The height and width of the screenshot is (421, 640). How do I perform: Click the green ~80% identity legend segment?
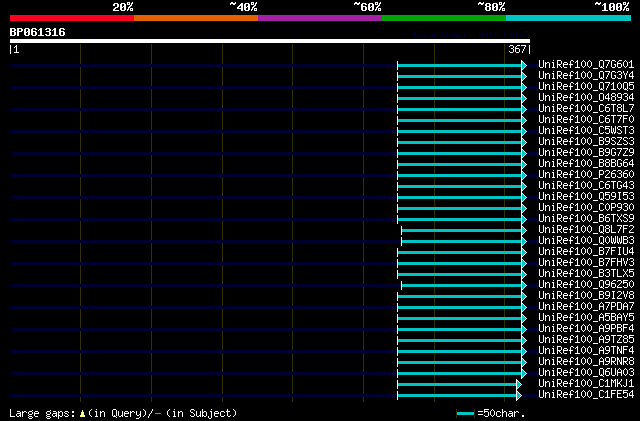tap(444, 18)
